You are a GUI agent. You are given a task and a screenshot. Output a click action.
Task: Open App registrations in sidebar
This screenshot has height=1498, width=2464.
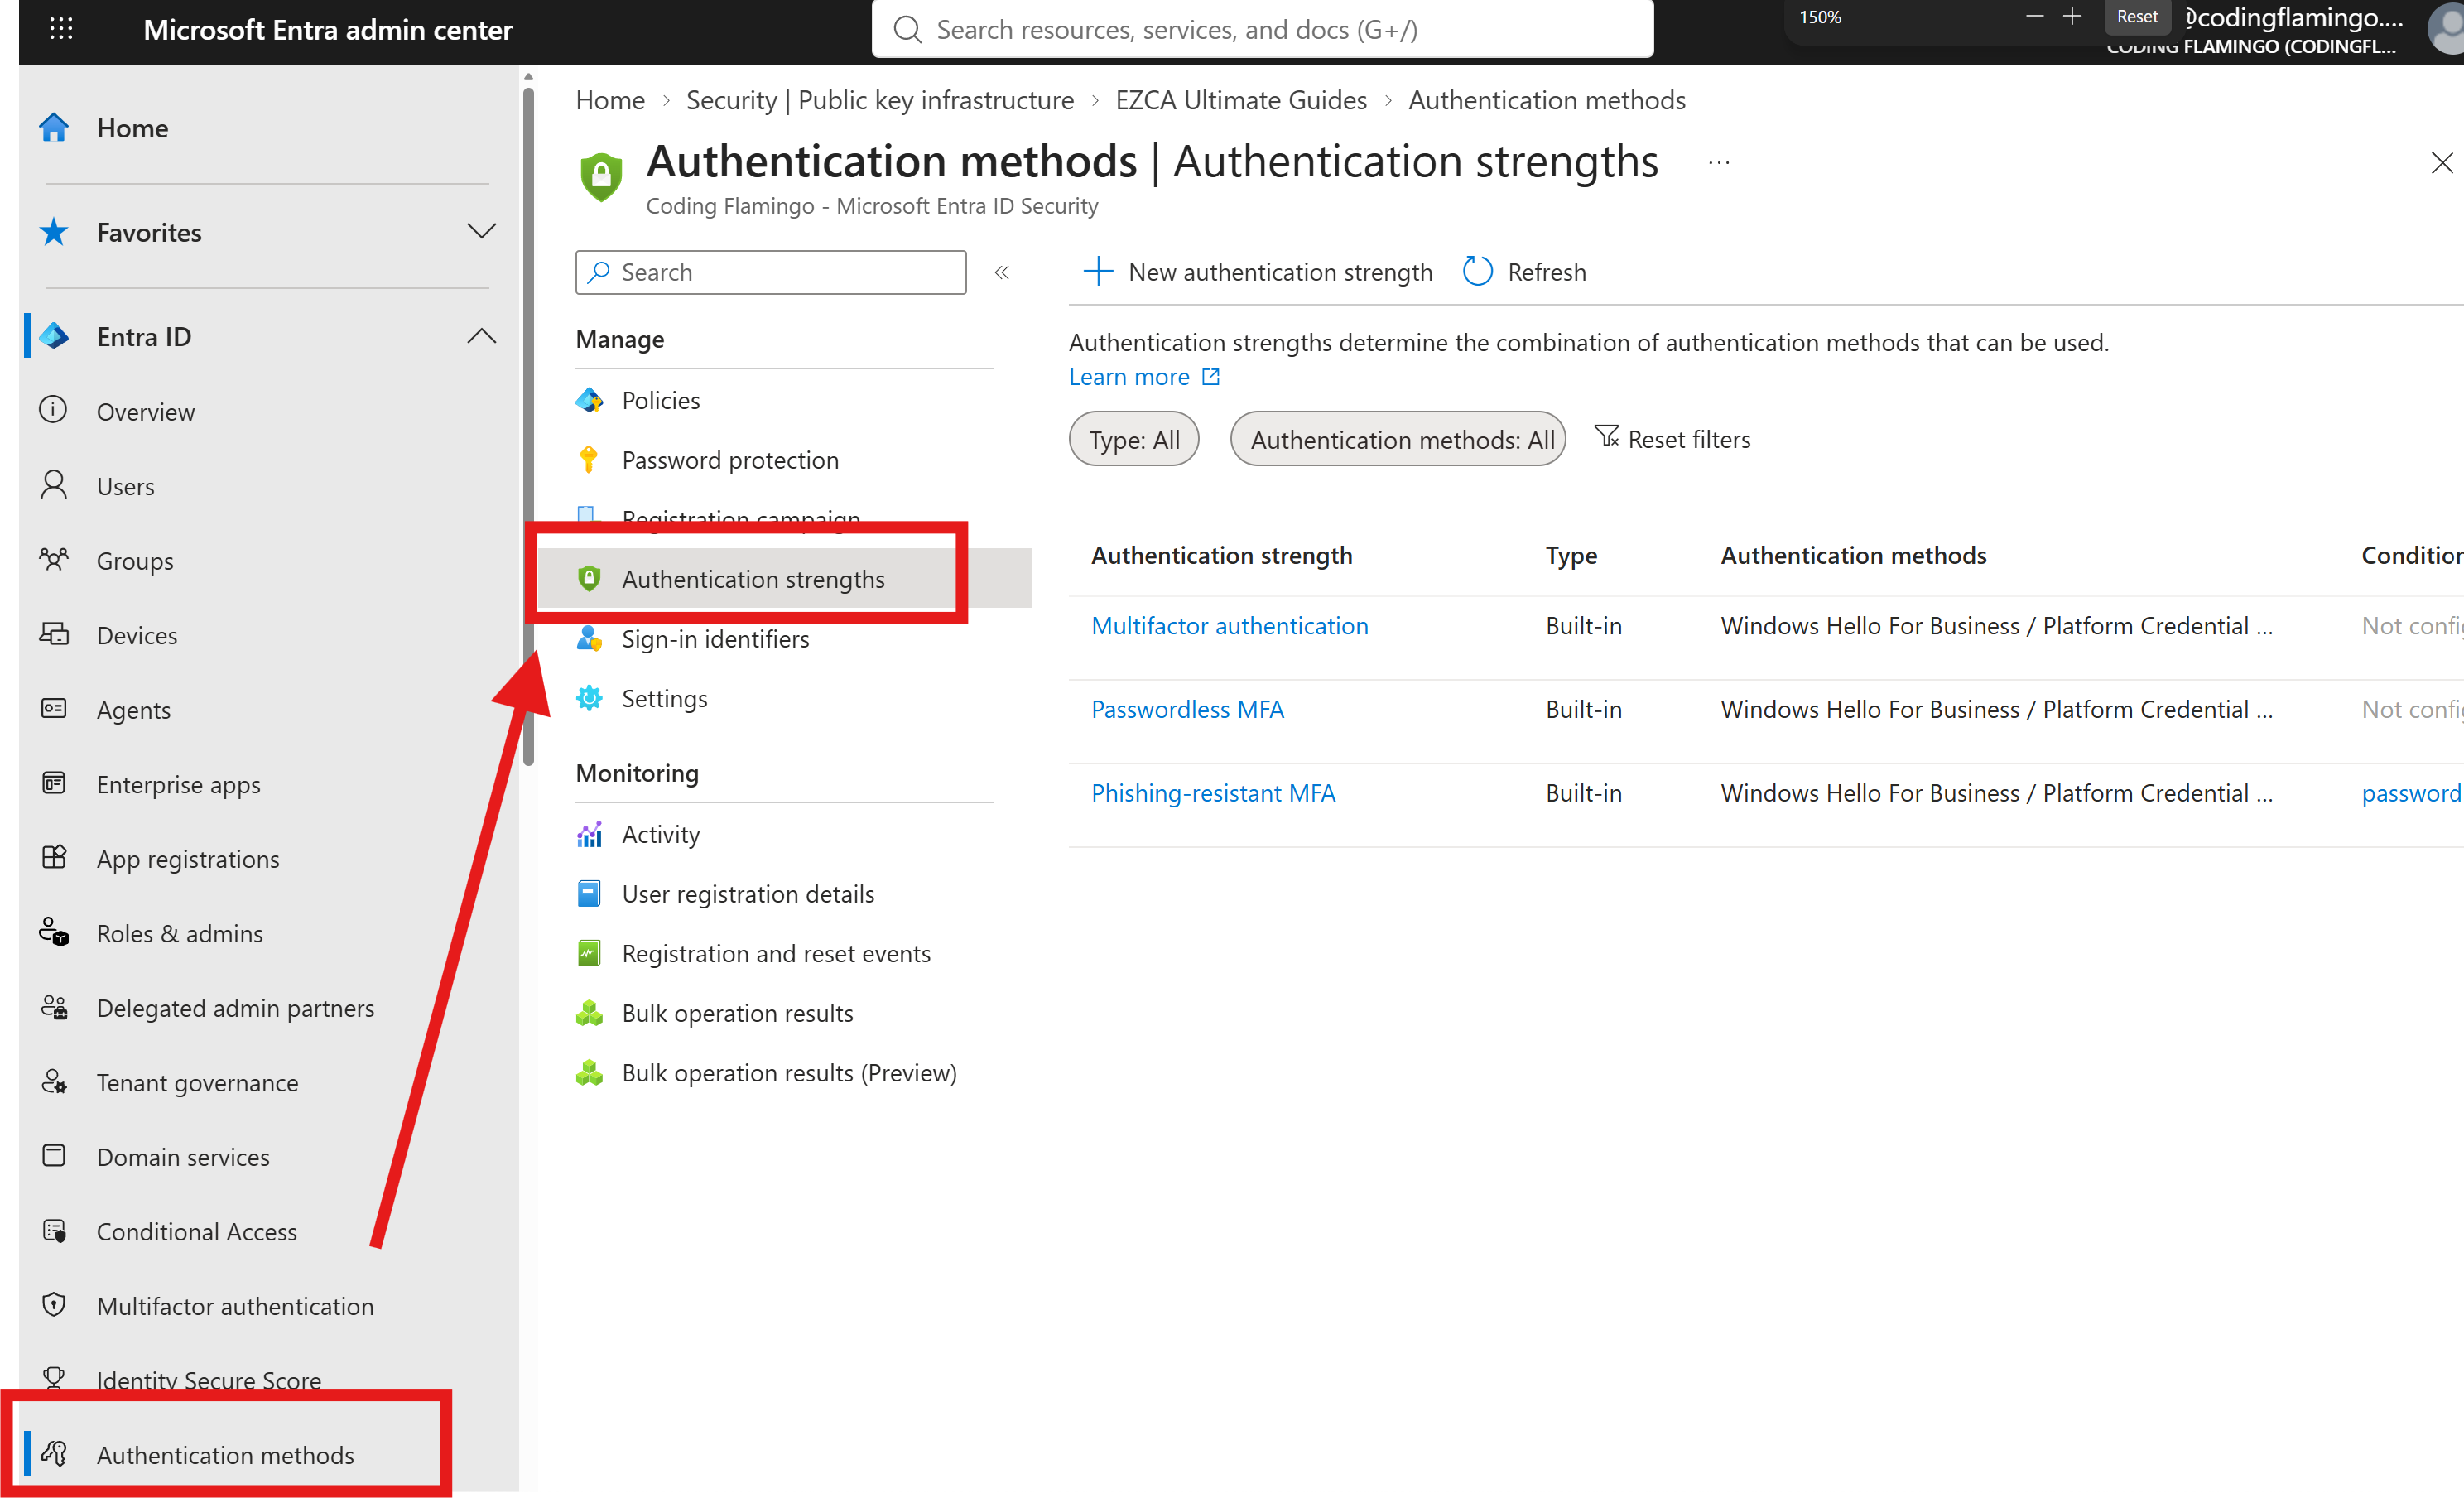[188, 859]
